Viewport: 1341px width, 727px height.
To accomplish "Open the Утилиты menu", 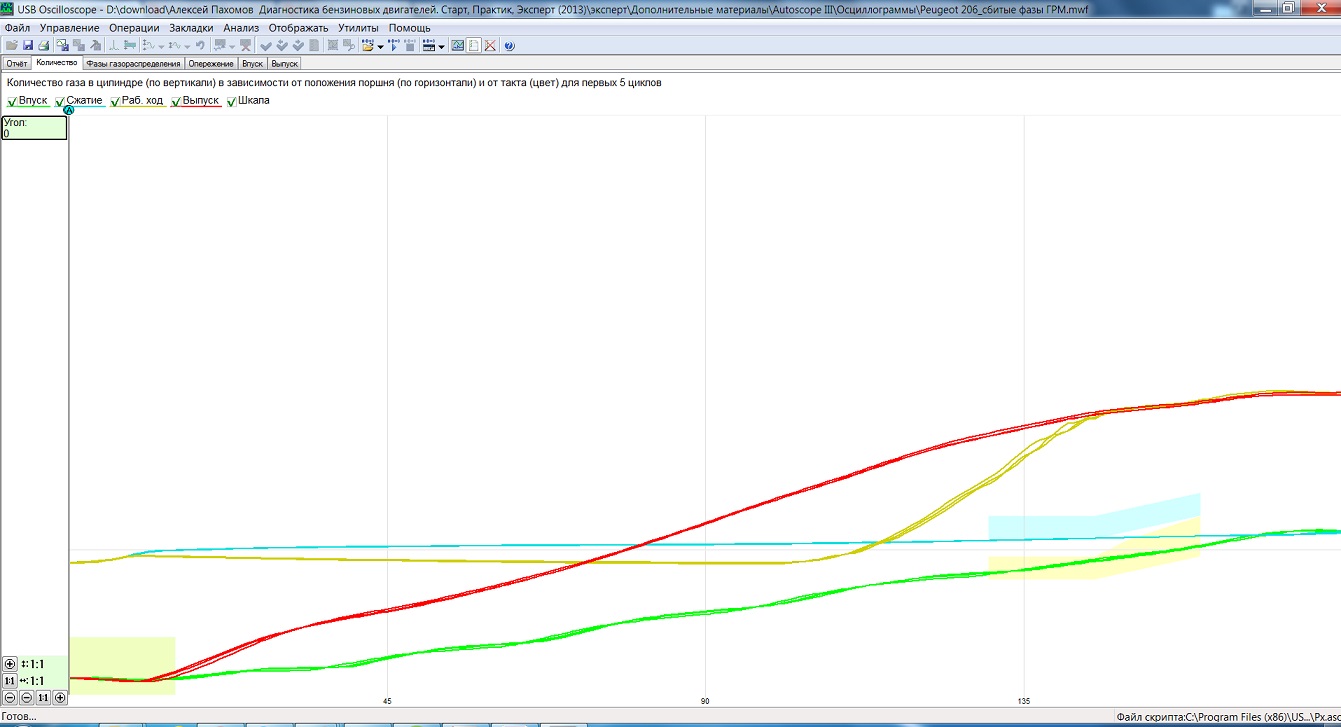I will (x=358, y=28).
